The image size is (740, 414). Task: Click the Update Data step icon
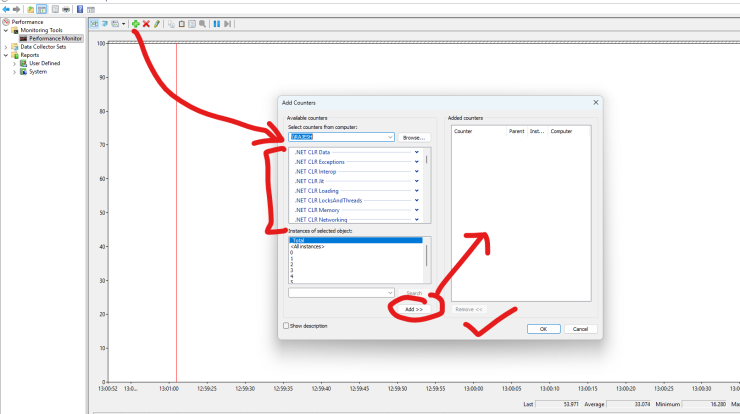click(x=228, y=23)
